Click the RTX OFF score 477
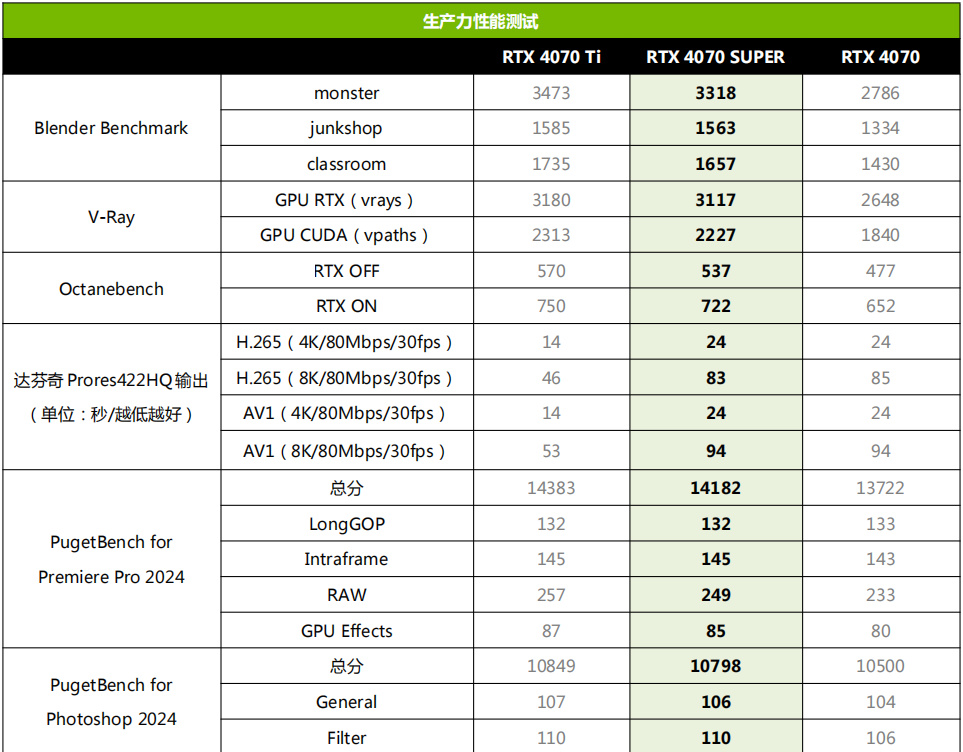Screen dimensions: 963x752 click(x=880, y=271)
